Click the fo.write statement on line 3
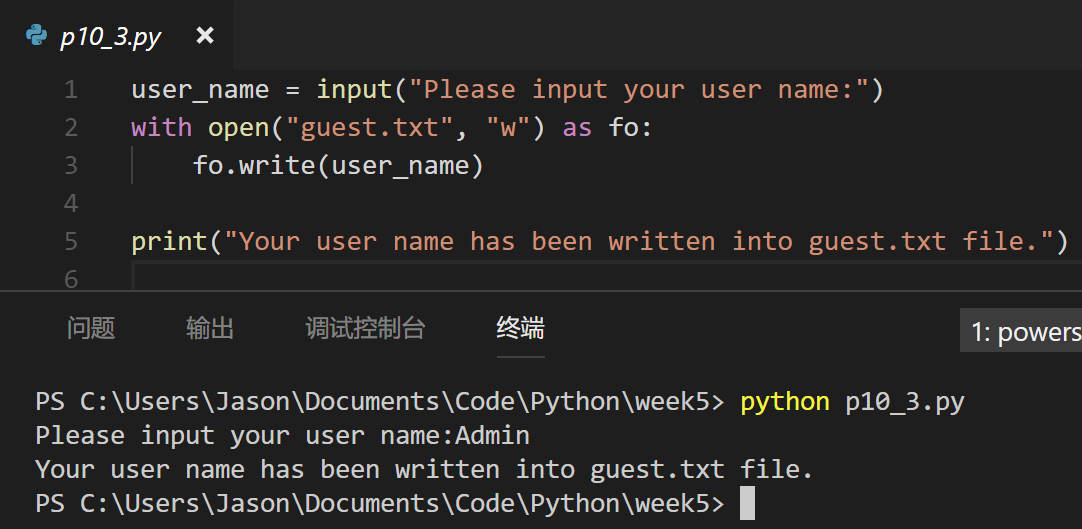The image size is (1082, 529). pyautogui.click(x=338, y=166)
